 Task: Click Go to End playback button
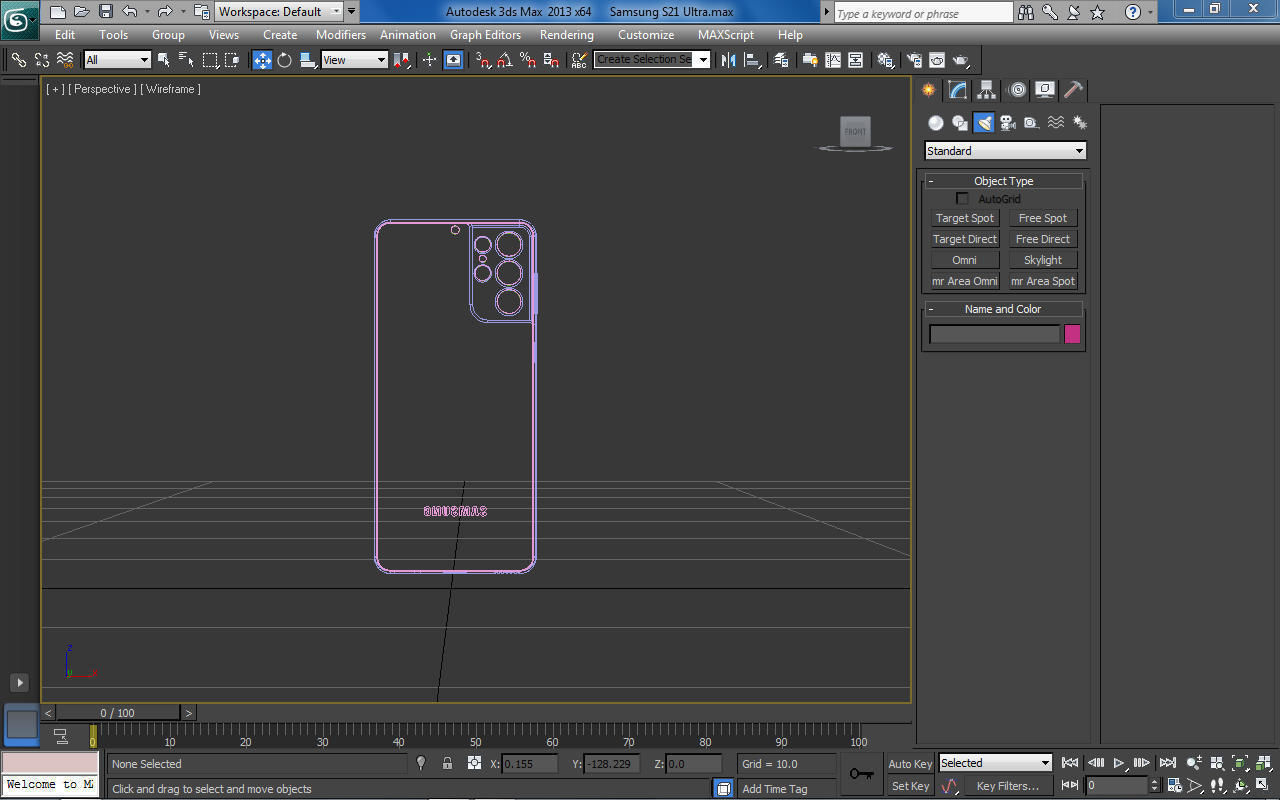point(1167,763)
